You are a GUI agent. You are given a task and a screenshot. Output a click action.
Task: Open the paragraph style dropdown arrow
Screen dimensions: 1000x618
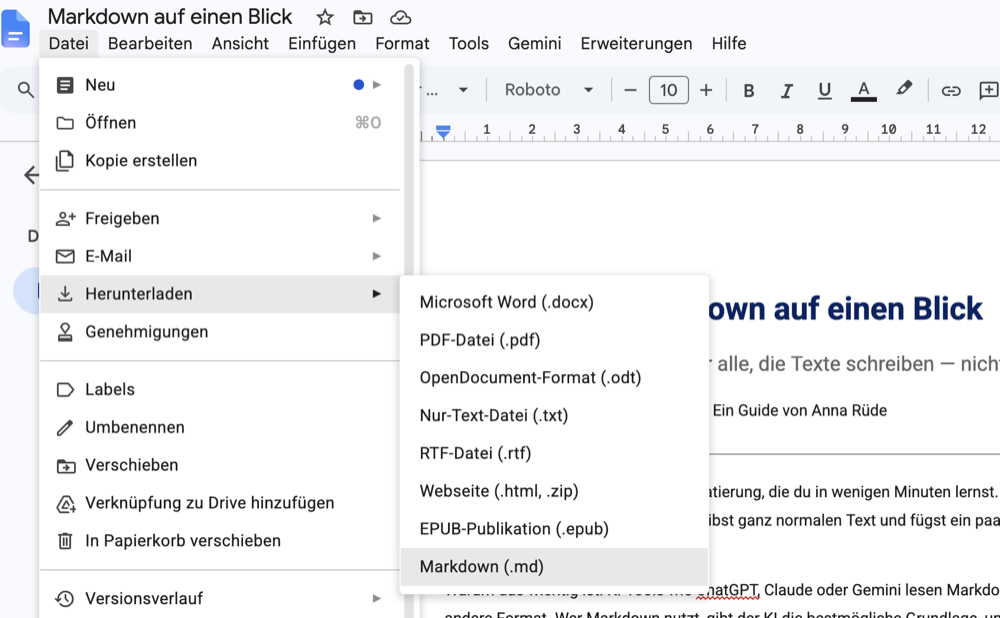tap(464, 90)
